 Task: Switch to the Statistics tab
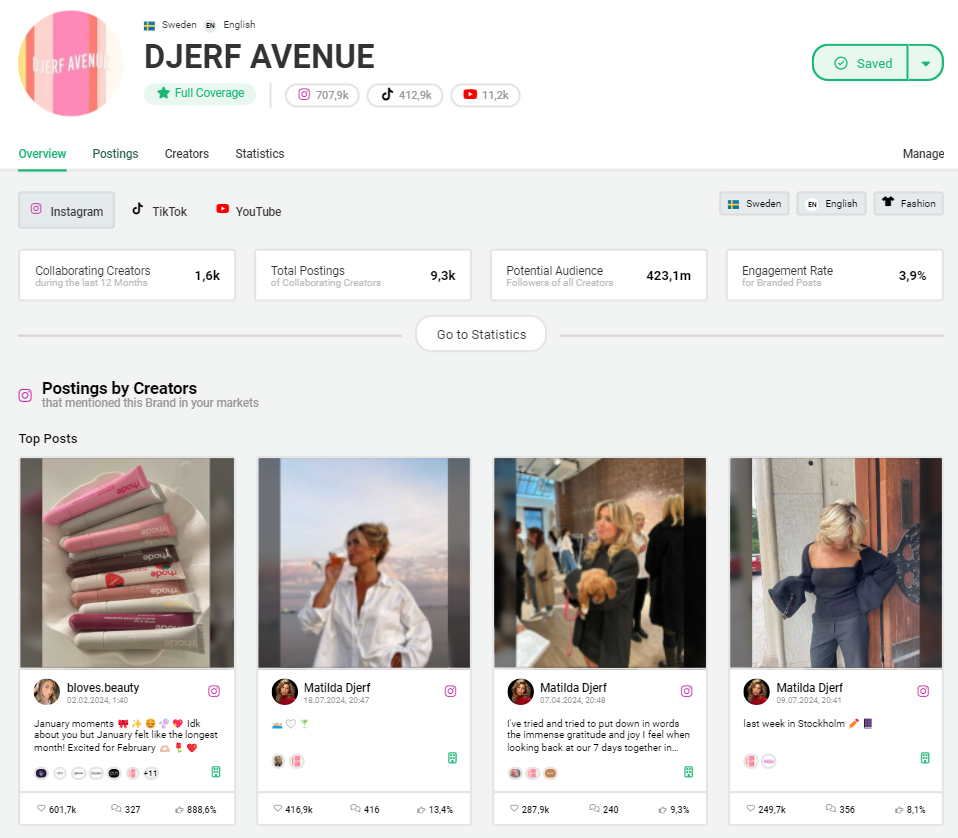(x=259, y=153)
